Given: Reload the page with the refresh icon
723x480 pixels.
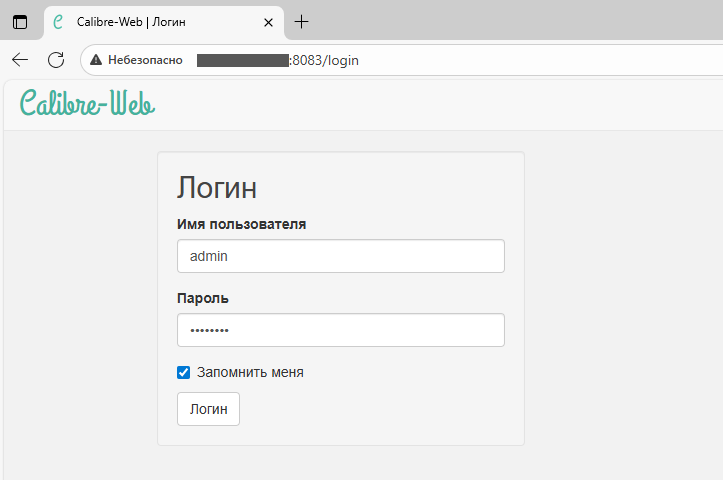Looking at the screenshot, I should [56, 60].
